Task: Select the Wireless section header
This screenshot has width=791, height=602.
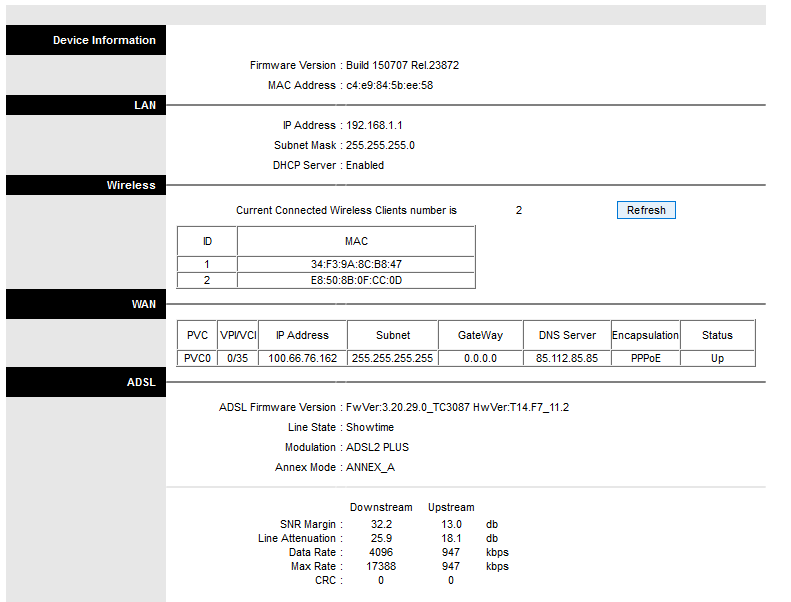Action: tap(86, 185)
